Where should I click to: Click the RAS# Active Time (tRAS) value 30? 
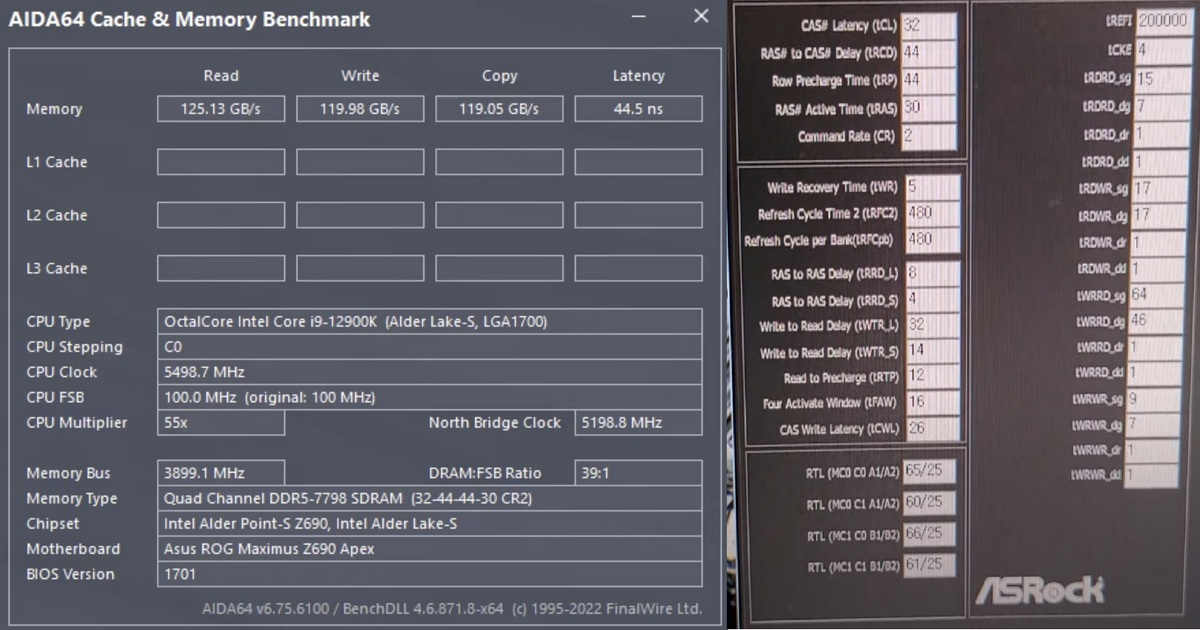928,108
